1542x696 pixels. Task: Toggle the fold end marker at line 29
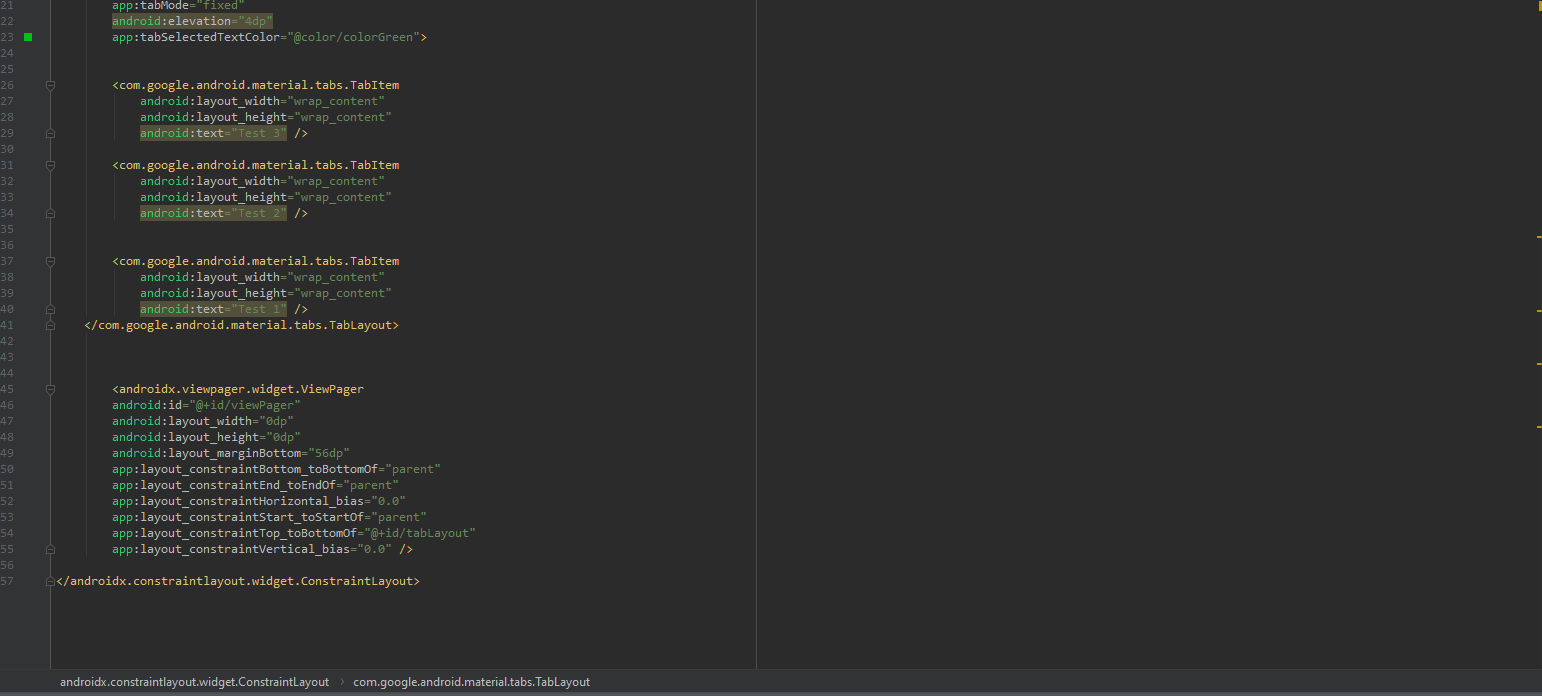50,133
